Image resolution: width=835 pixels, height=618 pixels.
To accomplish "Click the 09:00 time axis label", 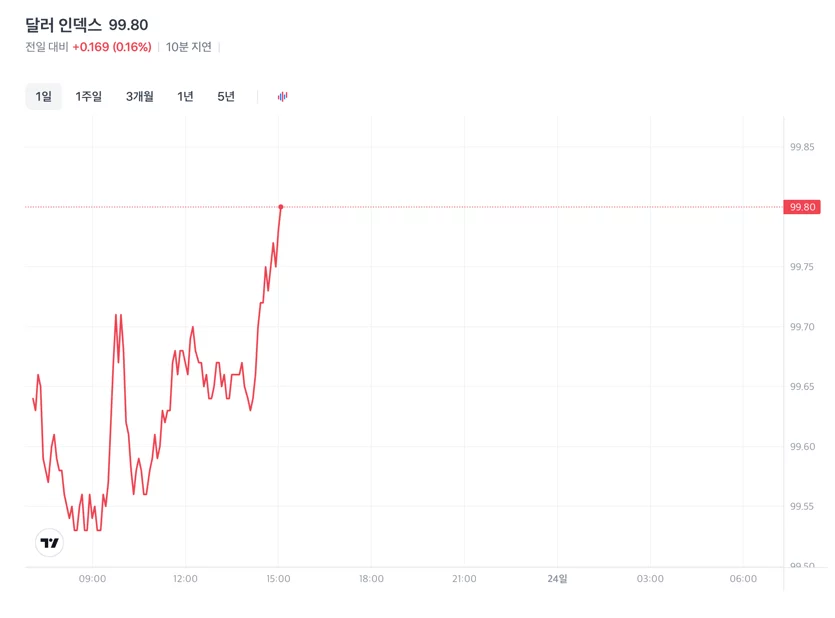I will coord(92,579).
